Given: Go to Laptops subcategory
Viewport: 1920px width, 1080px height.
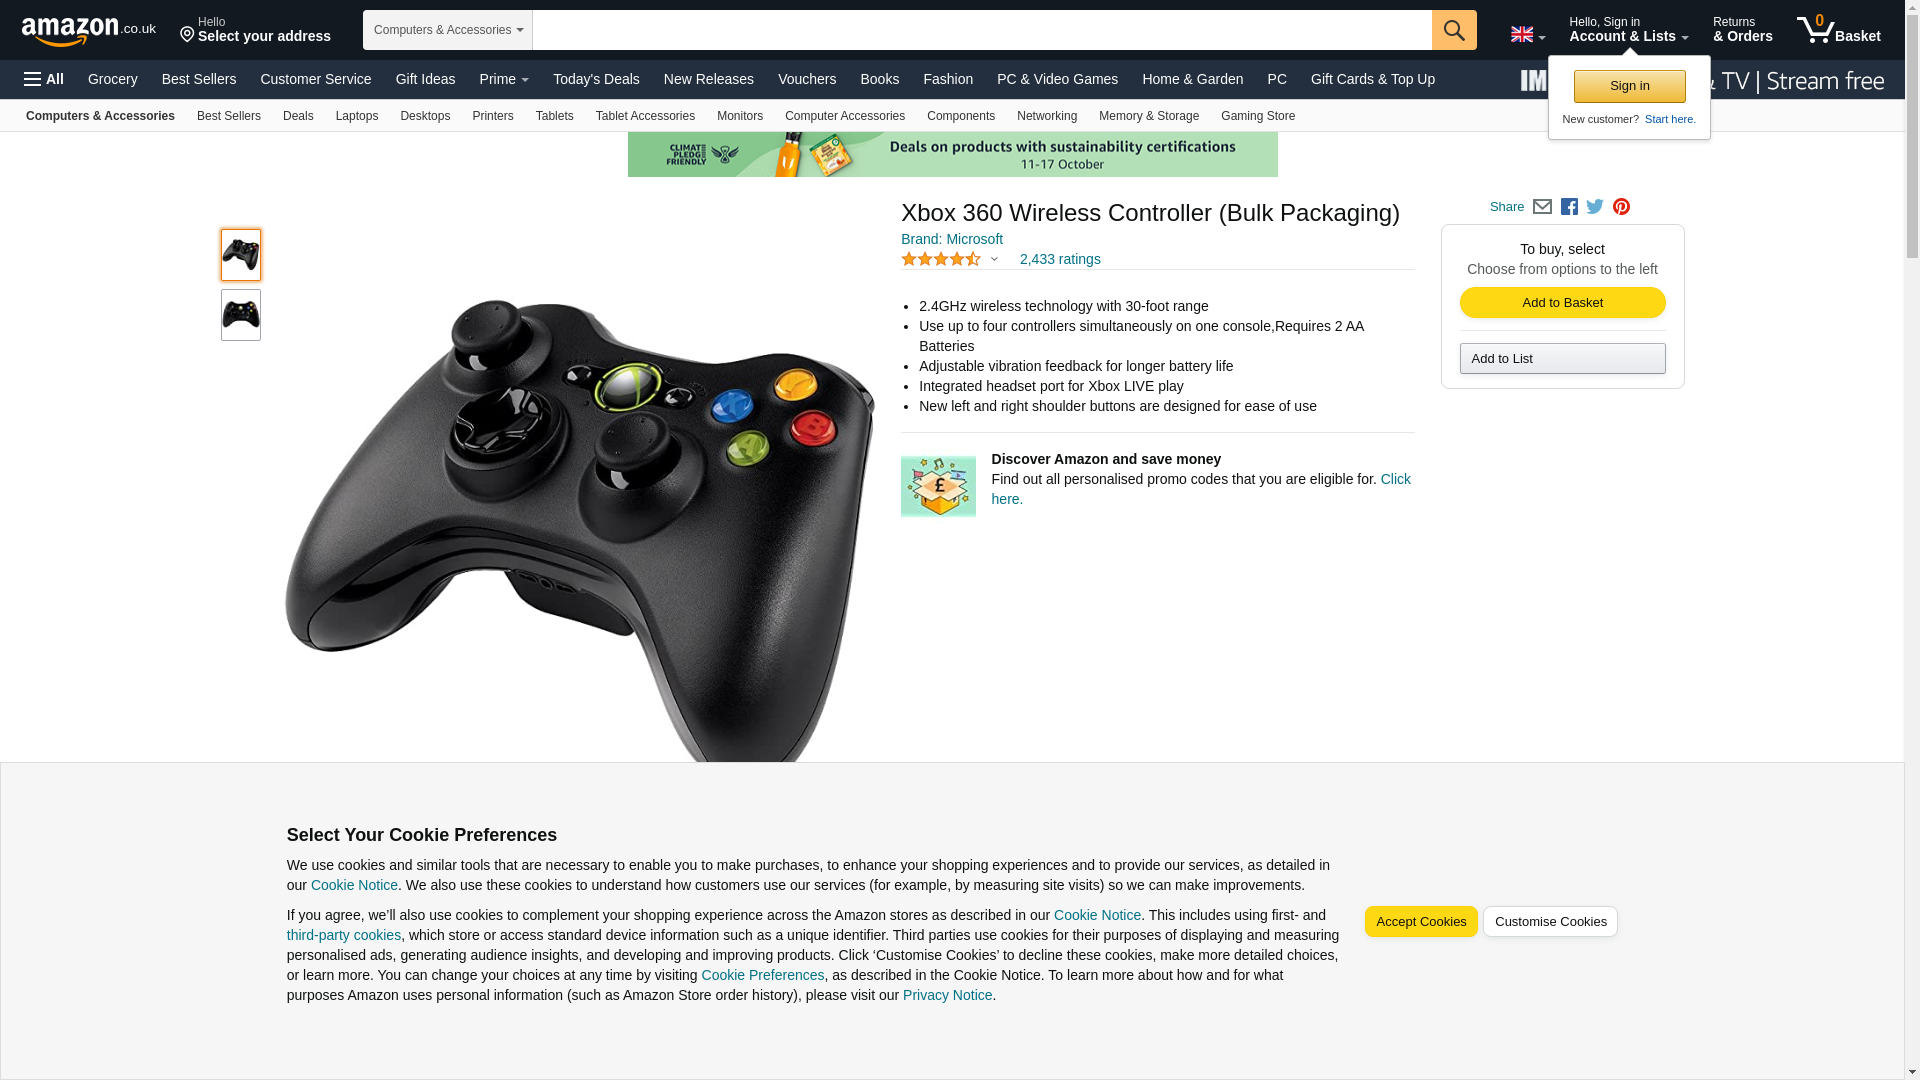Looking at the screenshot, I should pos(357,116).
